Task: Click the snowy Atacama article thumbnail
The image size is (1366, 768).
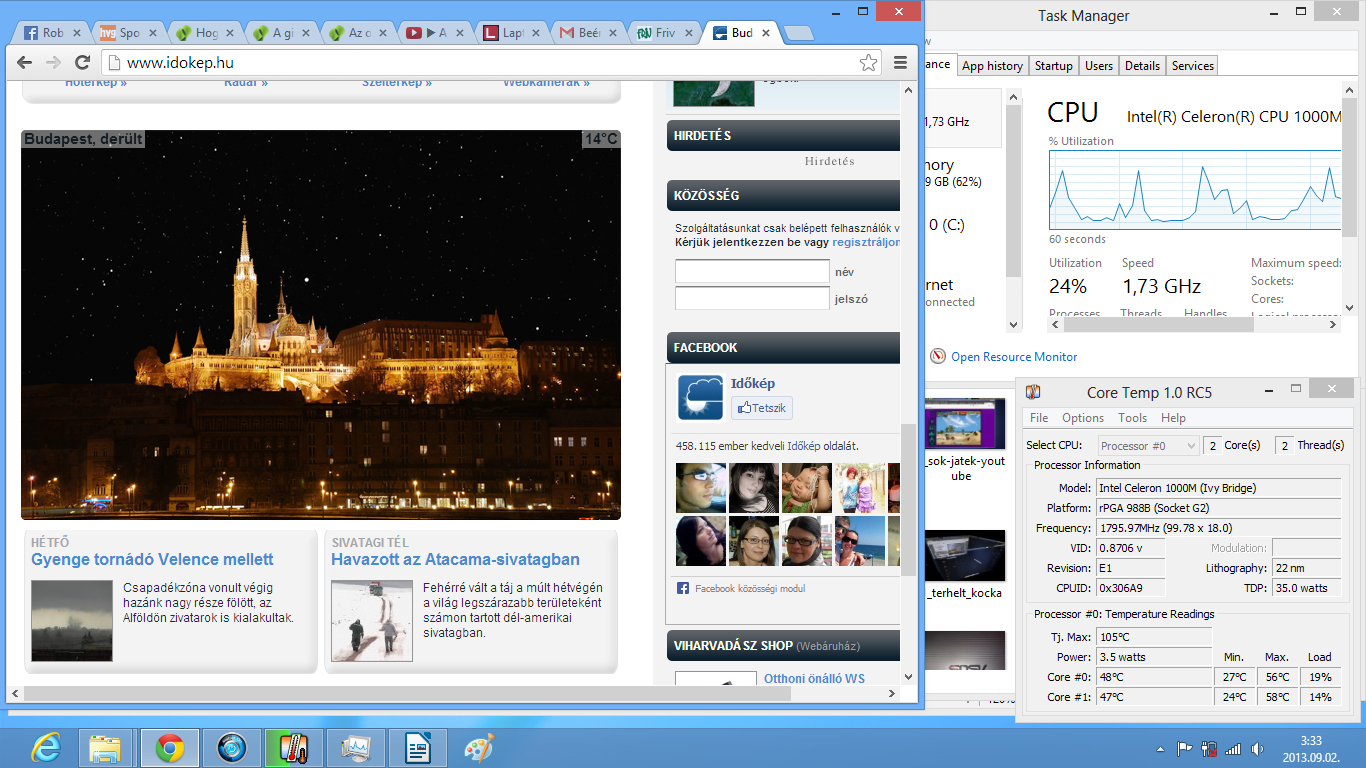Action: 372,621
